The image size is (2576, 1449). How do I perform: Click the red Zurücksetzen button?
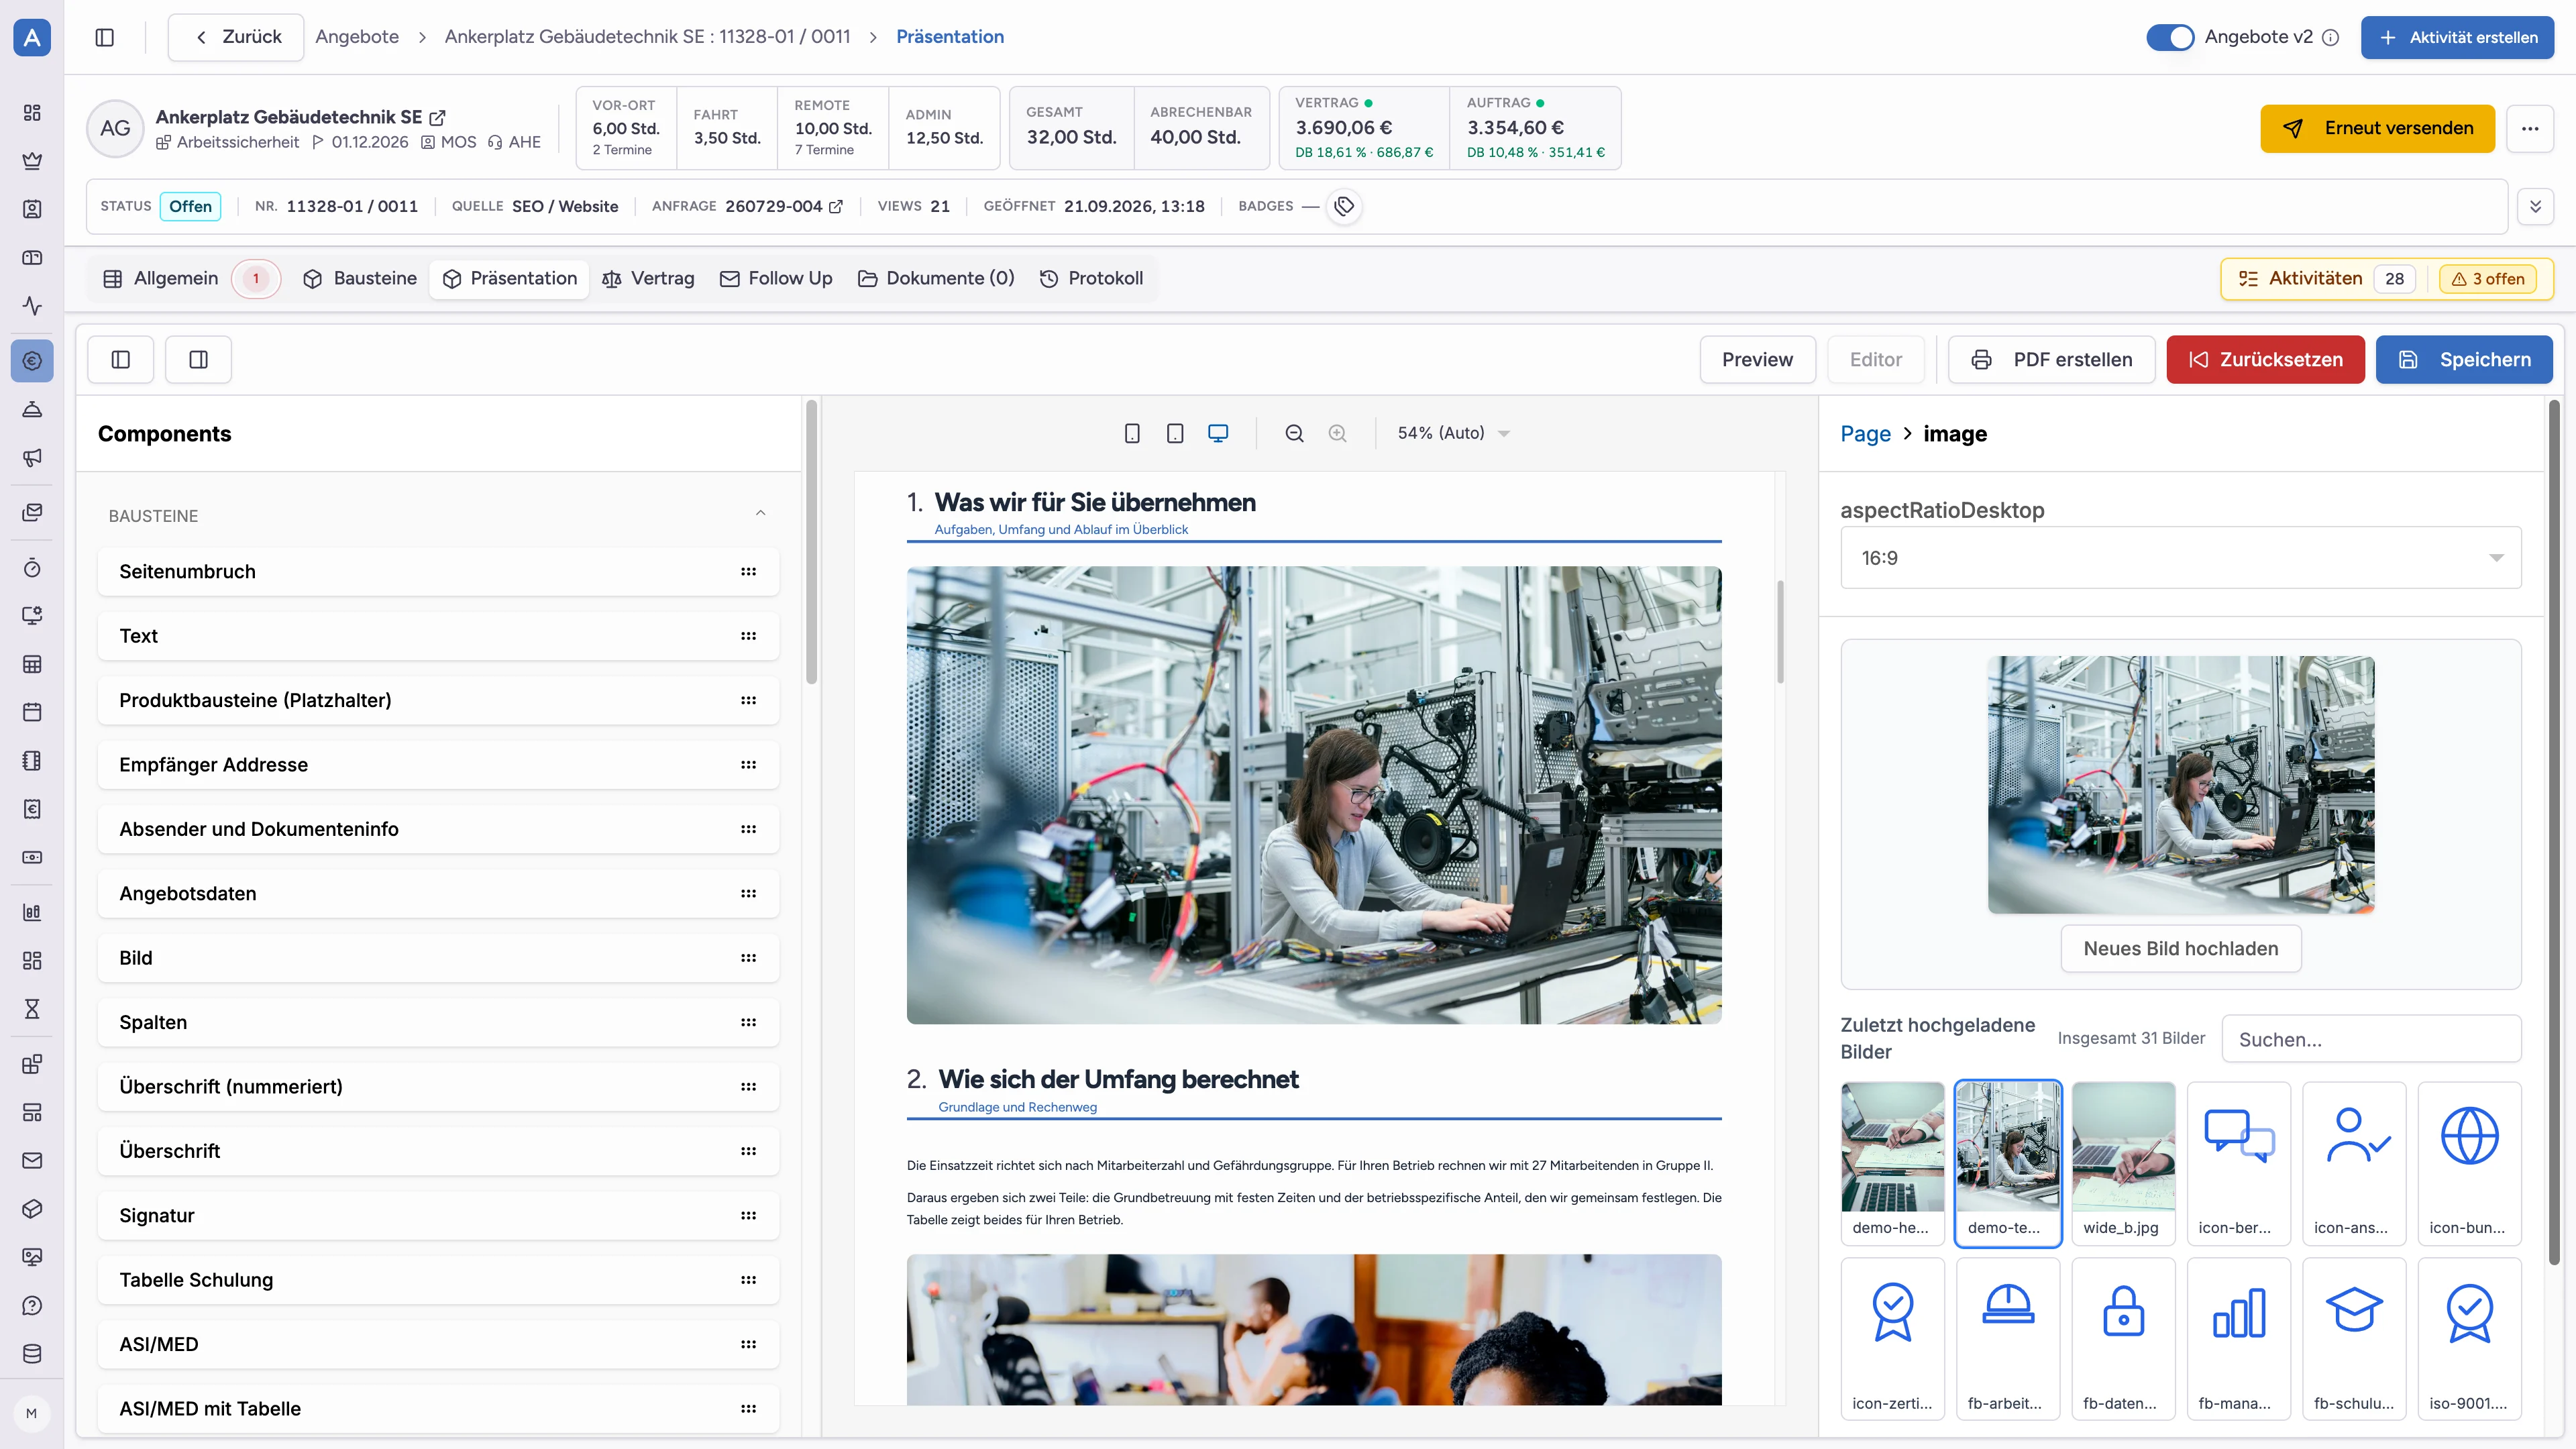tap(2265, 360)
